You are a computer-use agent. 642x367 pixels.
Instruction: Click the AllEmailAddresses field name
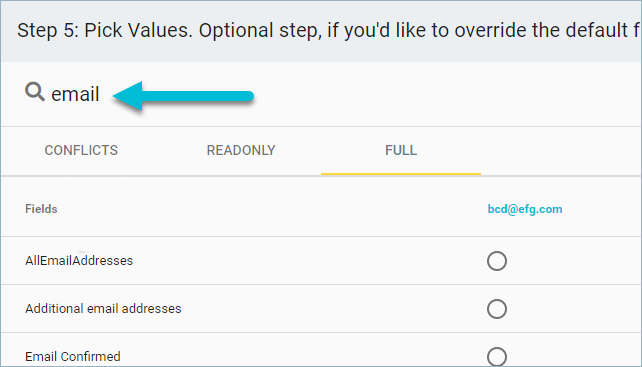(x=79, y=261)
